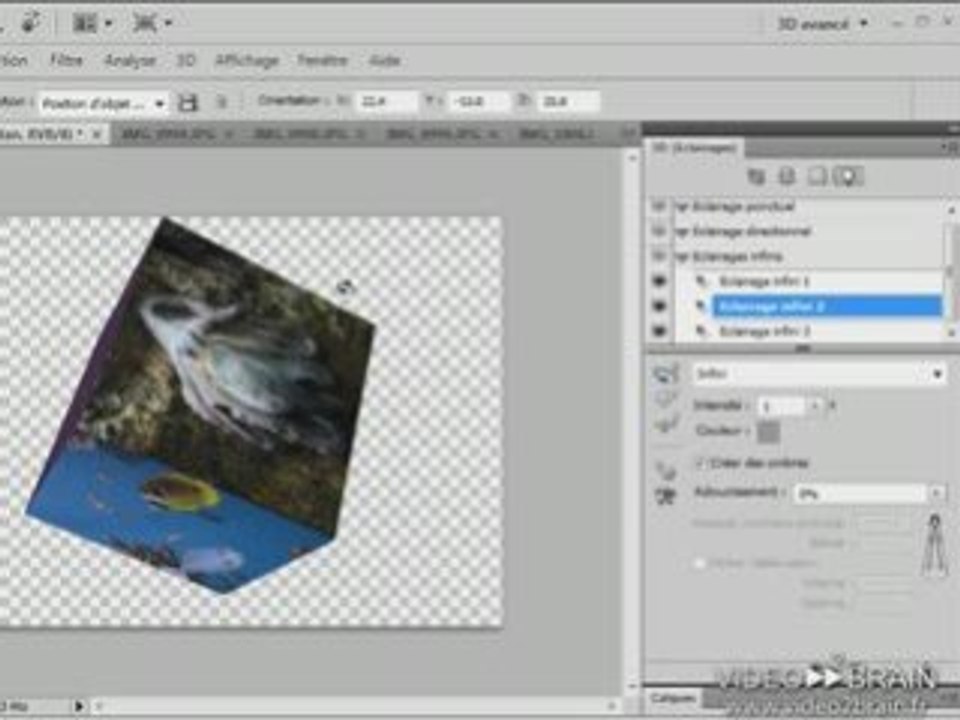
Task: Collapse the Éclairage ponctuel group triangle
Action: (680, 207)
